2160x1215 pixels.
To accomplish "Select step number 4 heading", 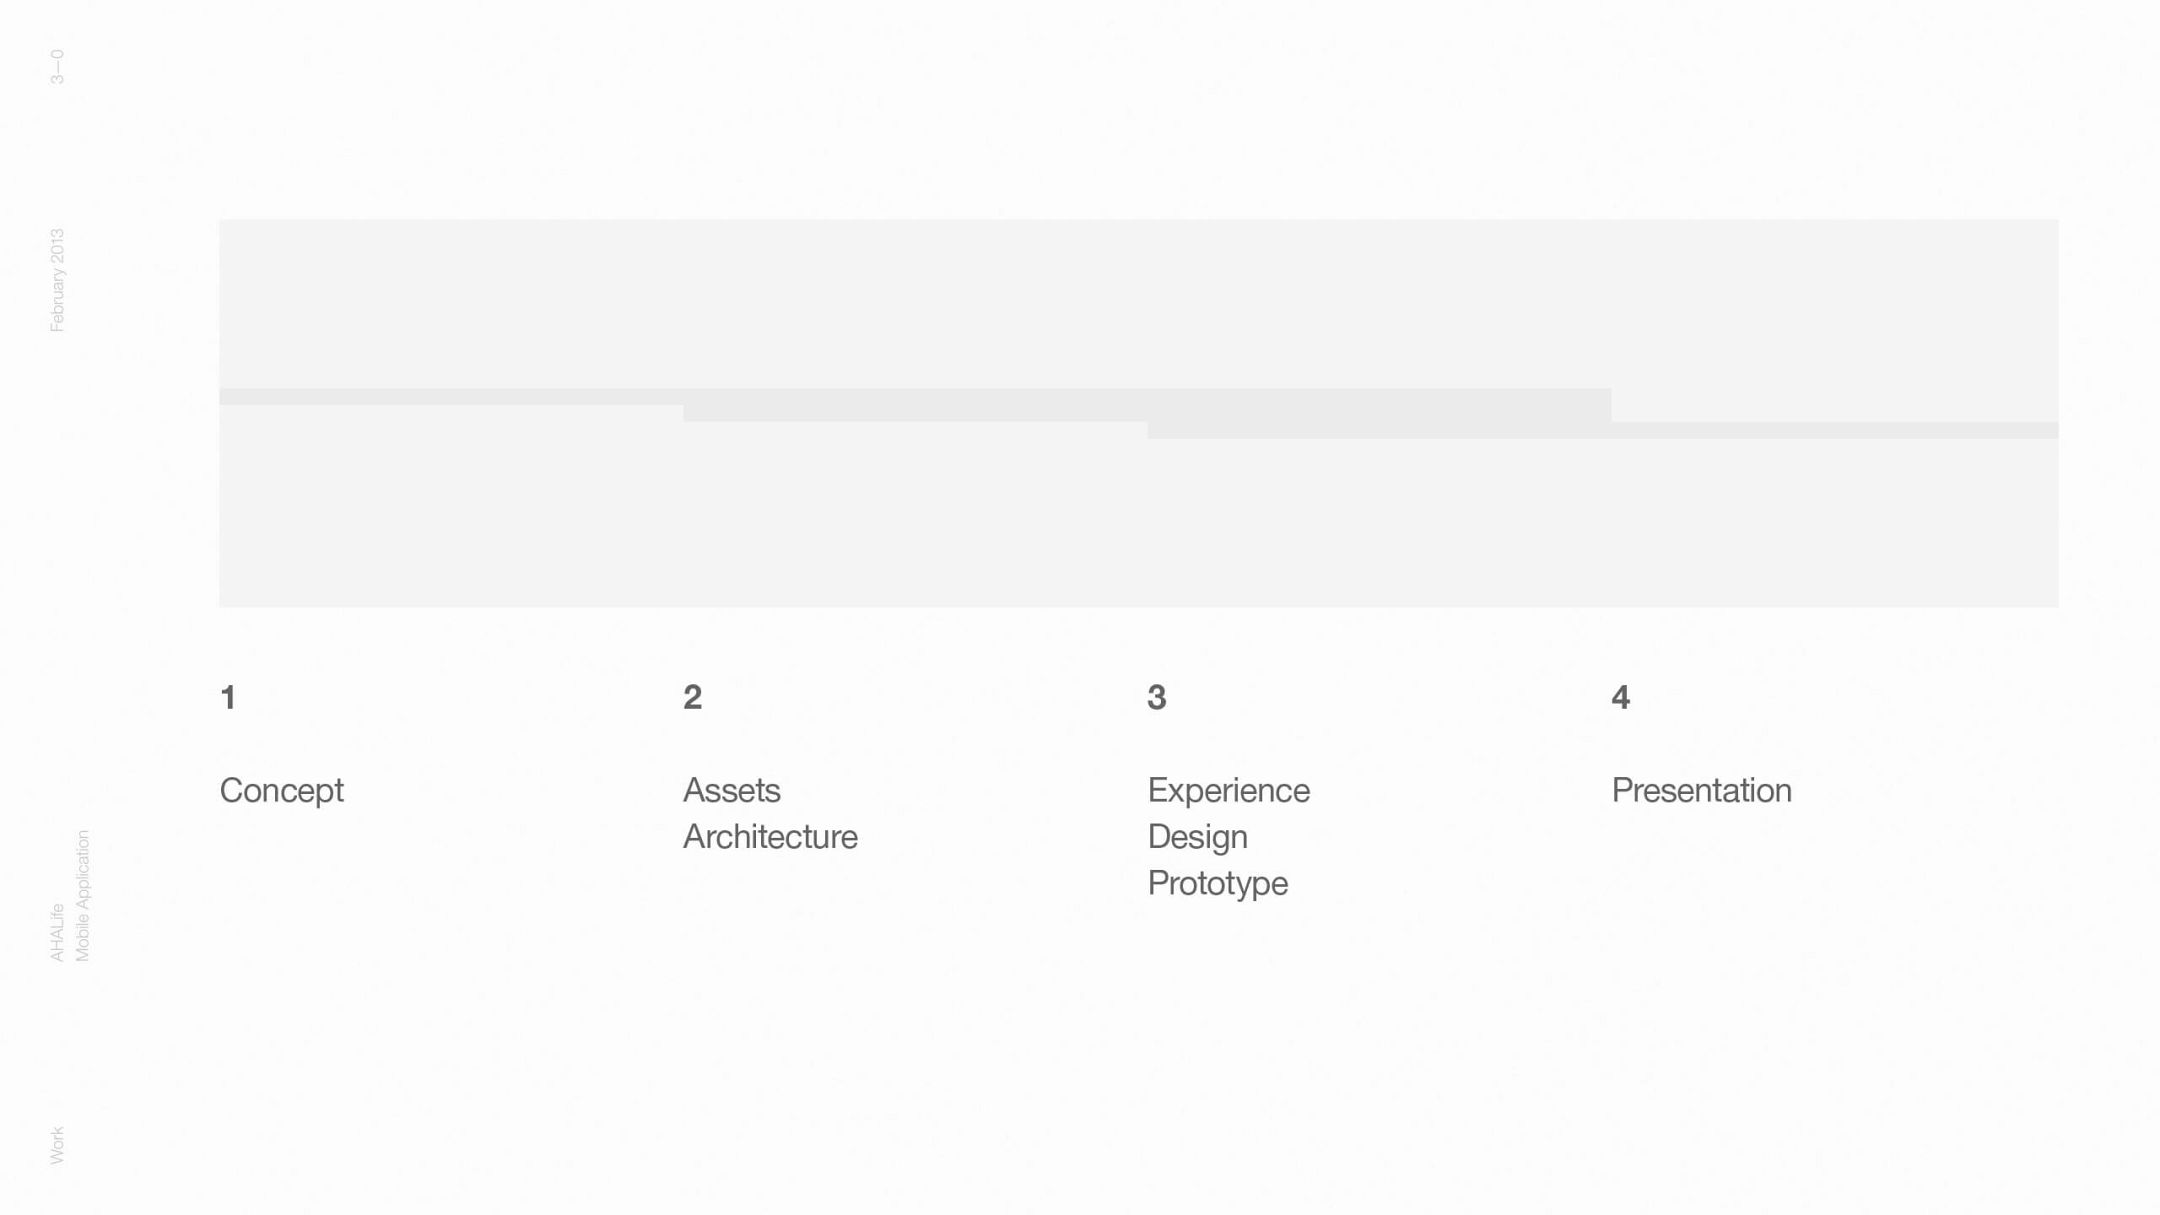I will [x=1620, y=697].
